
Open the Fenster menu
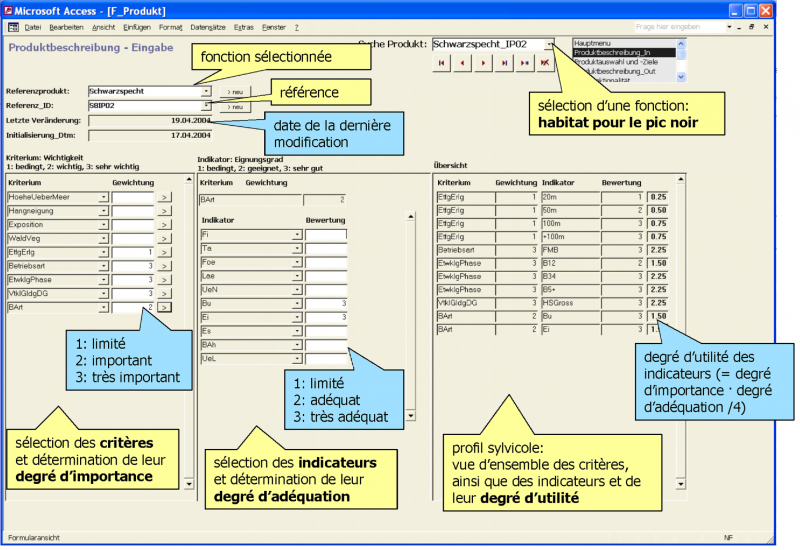274,28
